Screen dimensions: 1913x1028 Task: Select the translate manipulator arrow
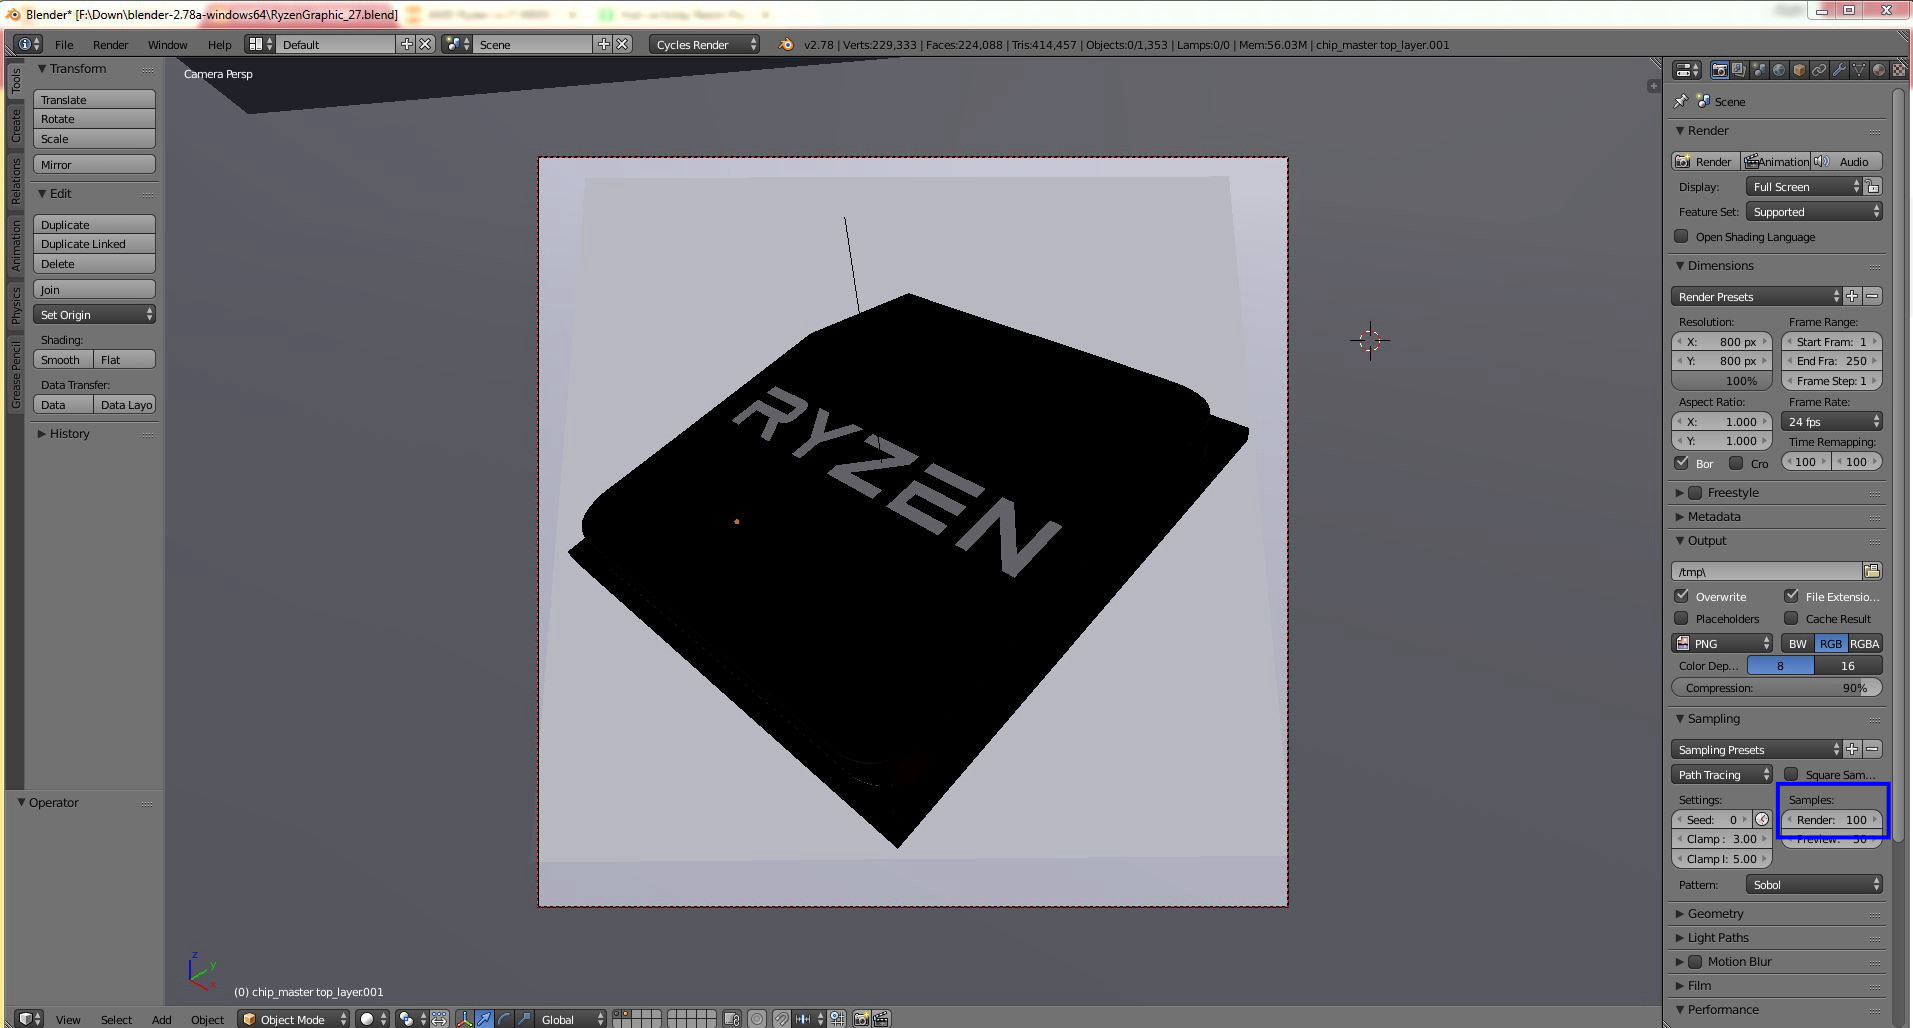pyautogui.click(x=485, y=1019)
